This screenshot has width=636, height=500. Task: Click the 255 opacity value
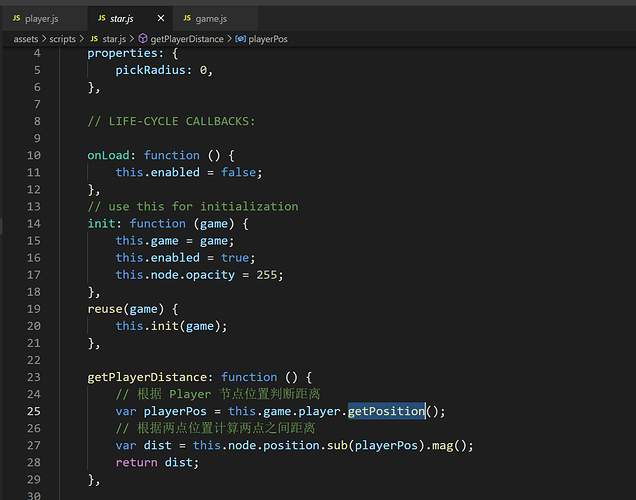click(x=266, y=275)
